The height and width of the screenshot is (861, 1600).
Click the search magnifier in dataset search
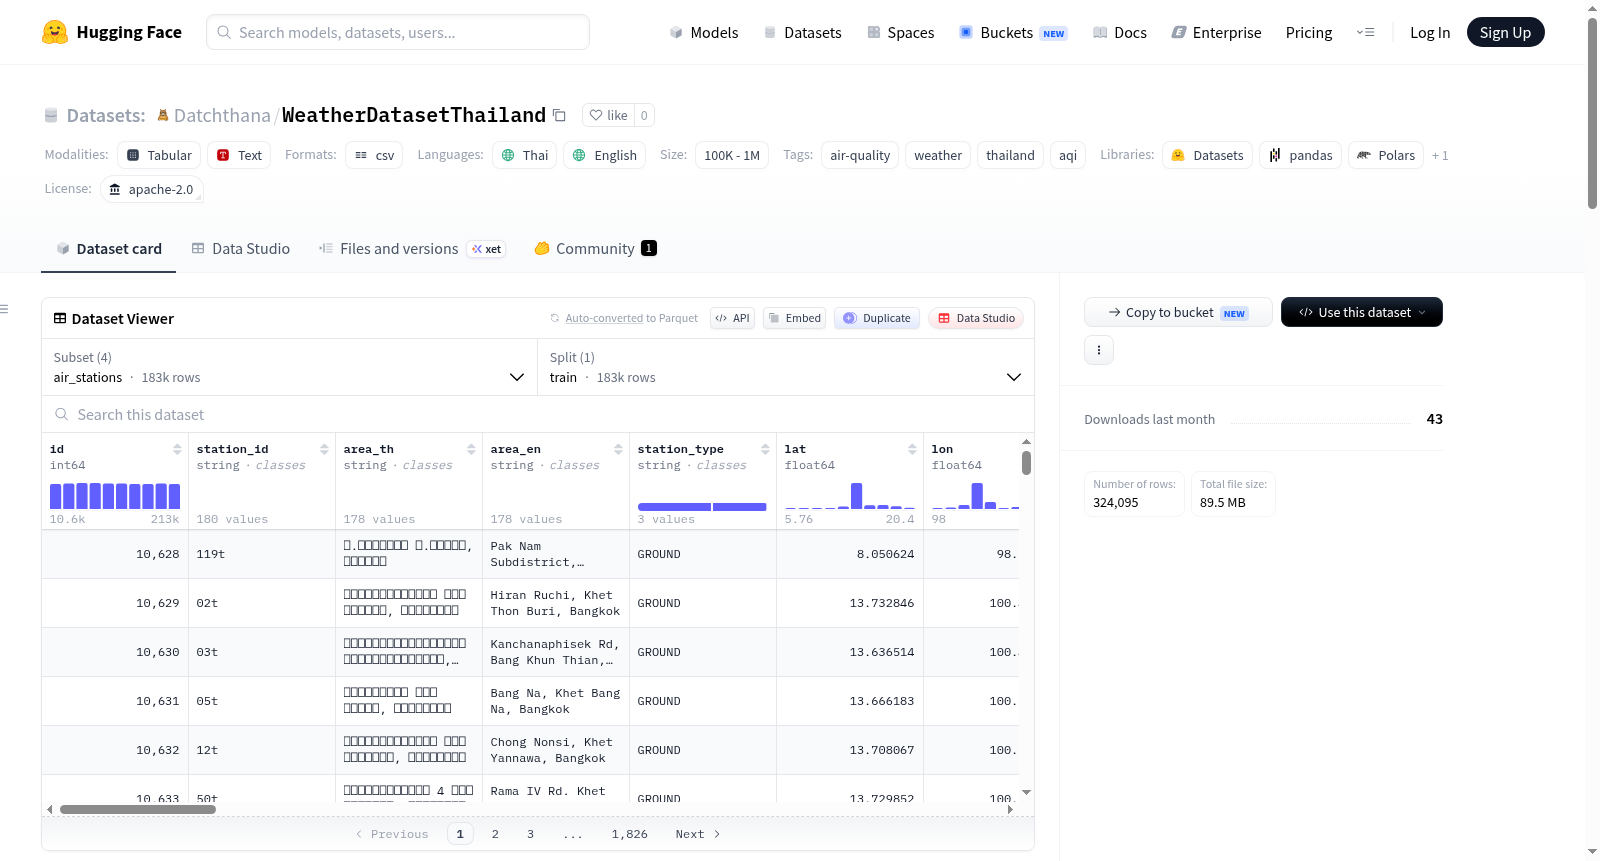coord(62,414)
